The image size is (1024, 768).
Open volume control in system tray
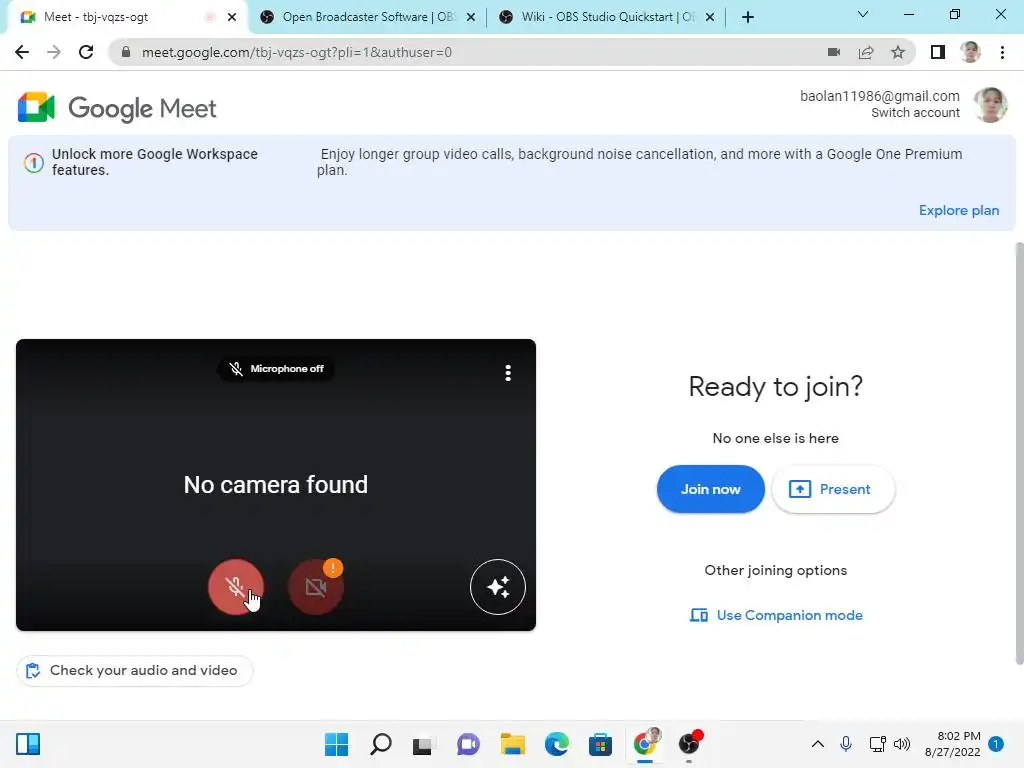(x=902, y=744)
